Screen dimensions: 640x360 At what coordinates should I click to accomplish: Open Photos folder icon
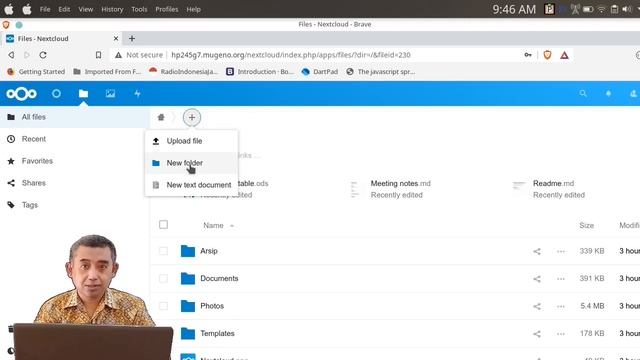188,306
